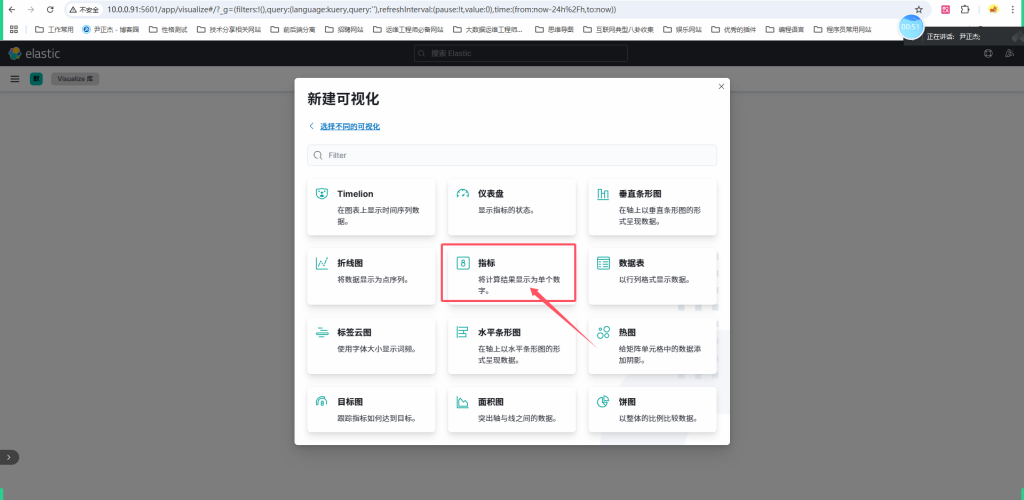1024x500 pixels.
Task: Select the Timelion visualization icon
Action: tap(322, 193)
